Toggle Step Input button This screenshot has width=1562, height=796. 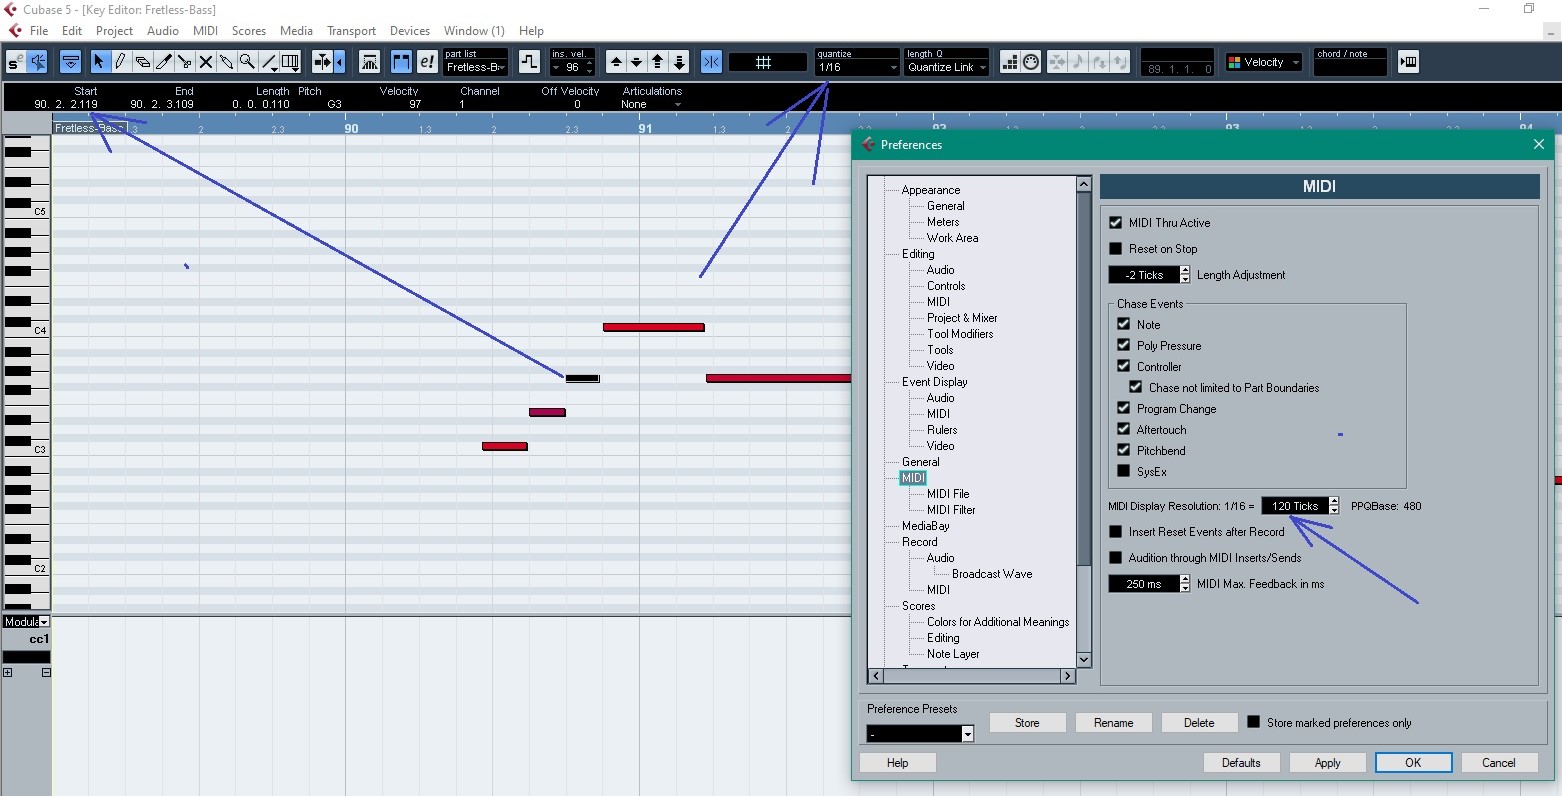point(1009,62)
